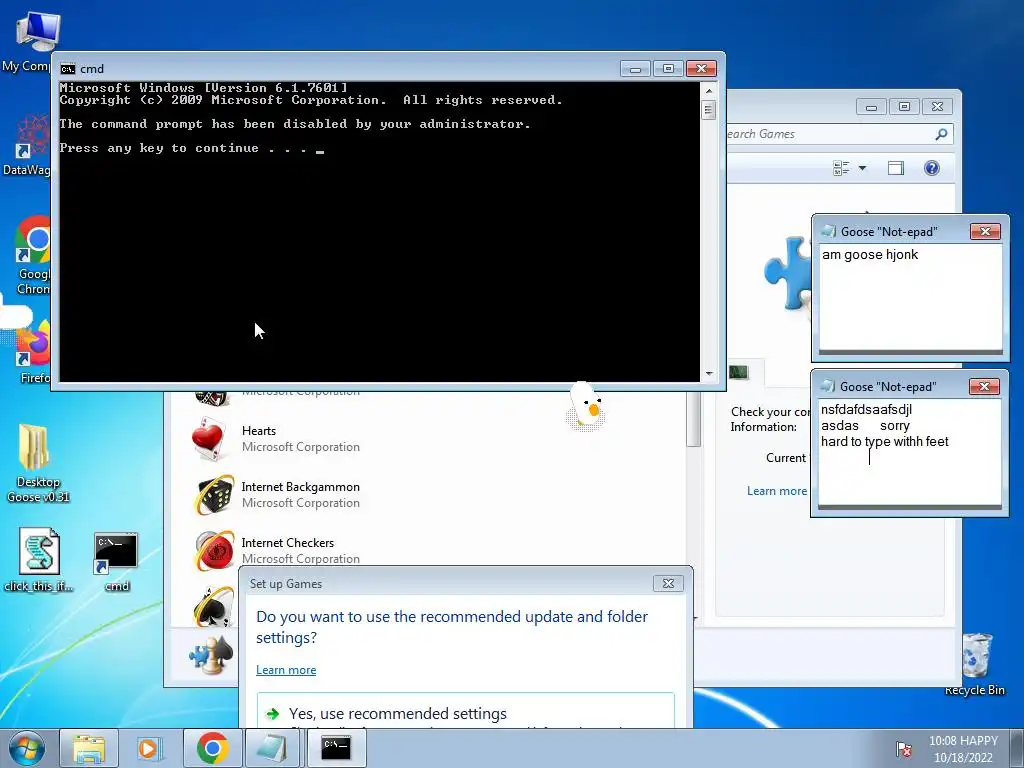Click the Windows Start orb
1024x768 pixels.
click(27, 748)
